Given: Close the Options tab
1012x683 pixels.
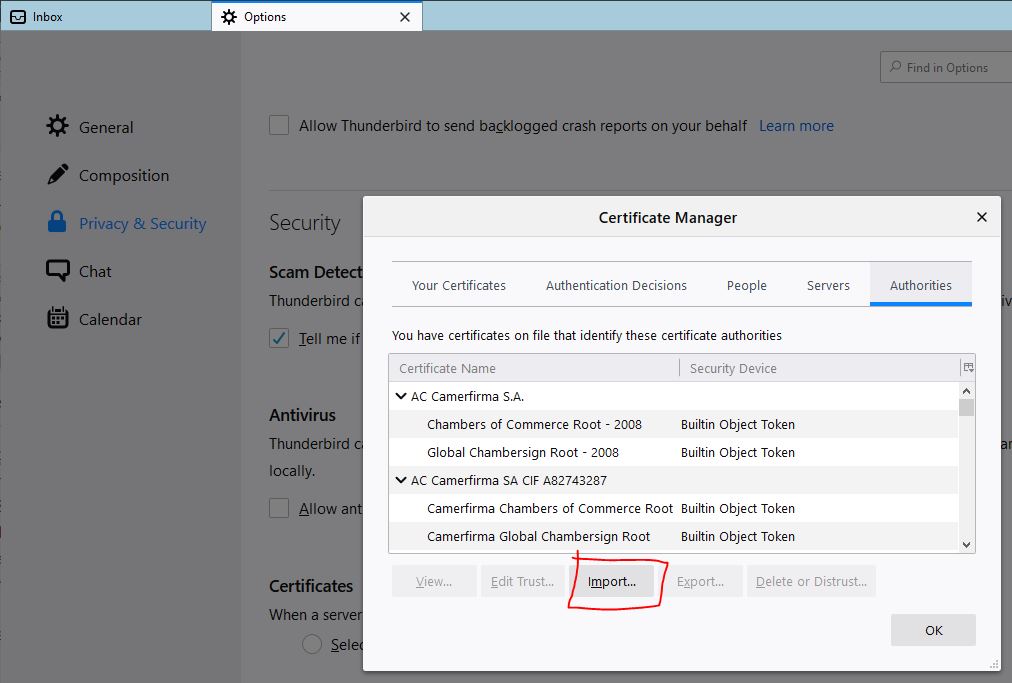Looking at the screenshot, I should pyautogui.click(x=405, y=17).
